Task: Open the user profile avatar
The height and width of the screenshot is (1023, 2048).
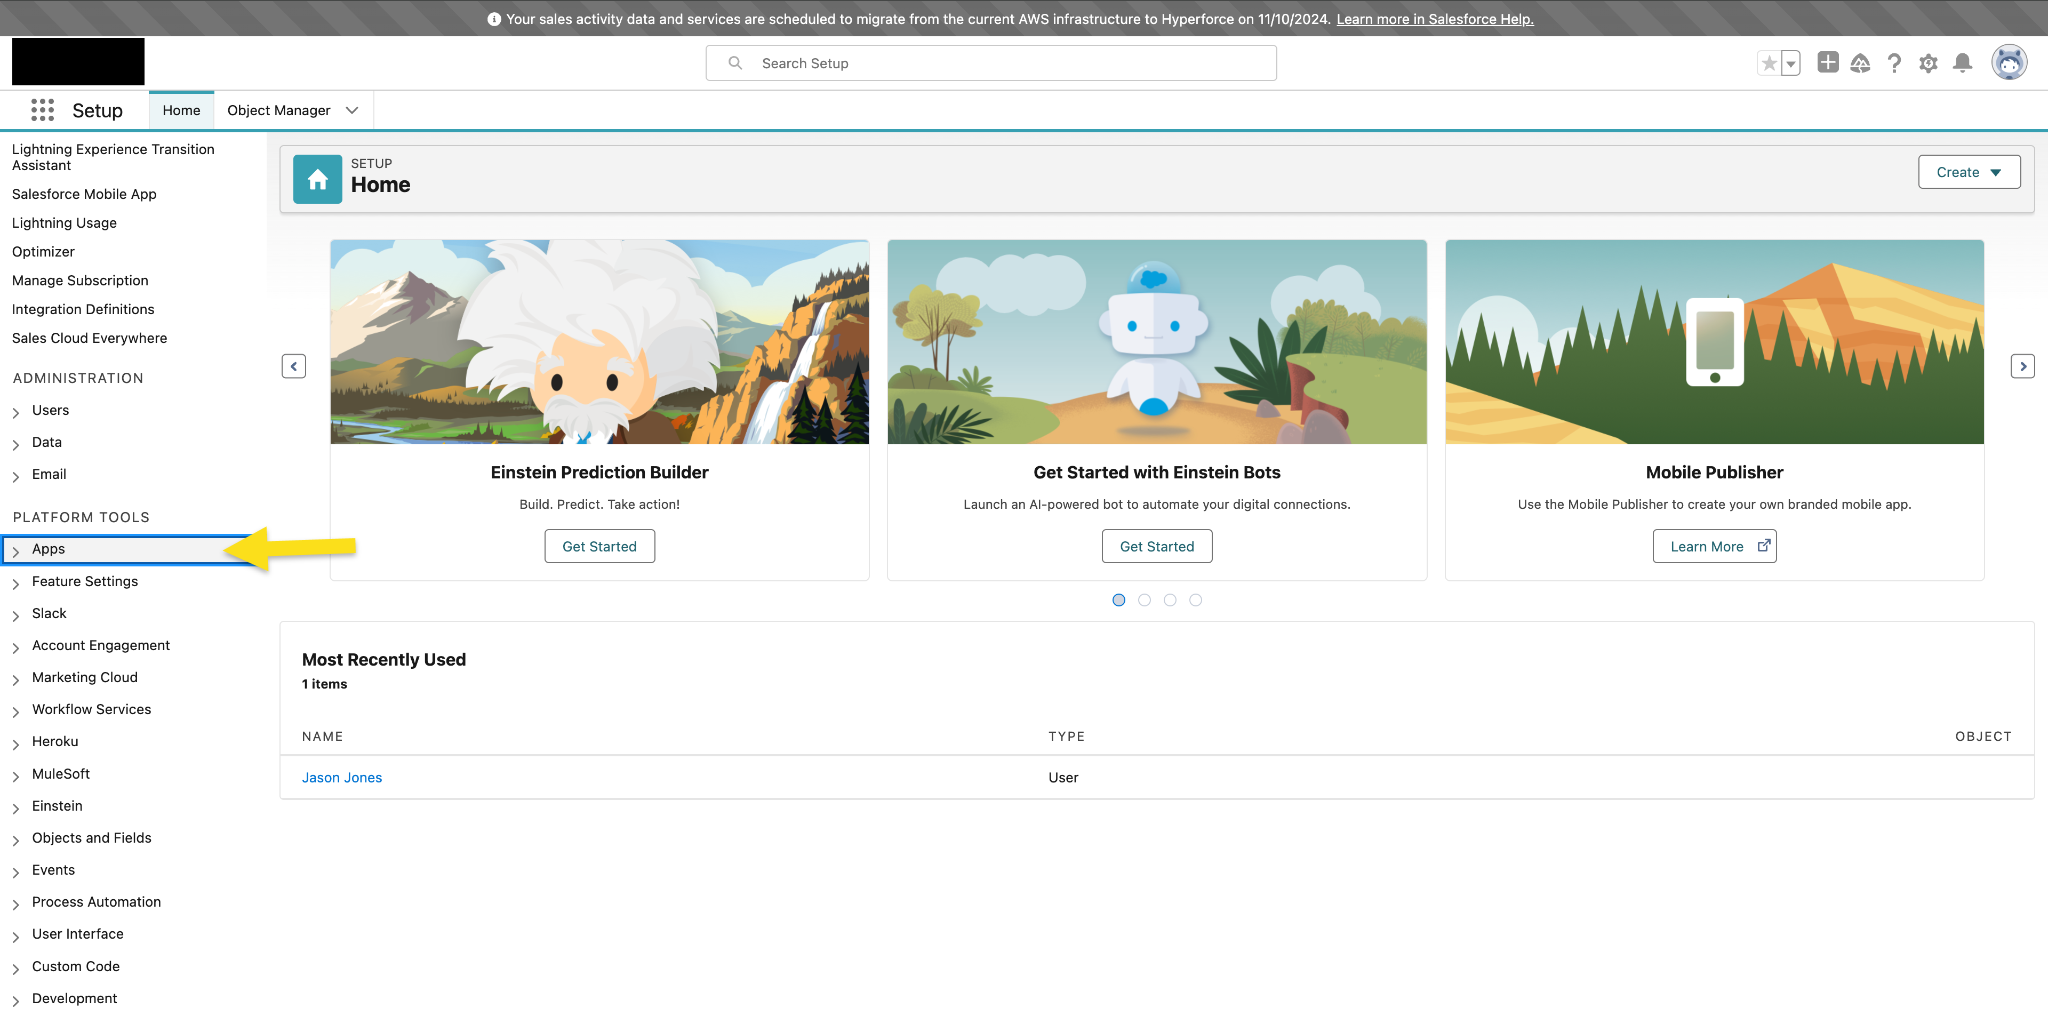Action: coord(2008,63)
